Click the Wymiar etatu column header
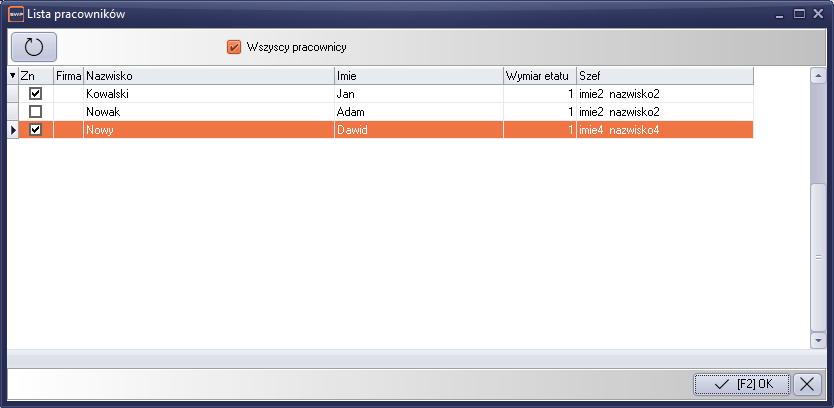Image resolution: width=834 pixels, height=408 pixels. tap(539, 76)
